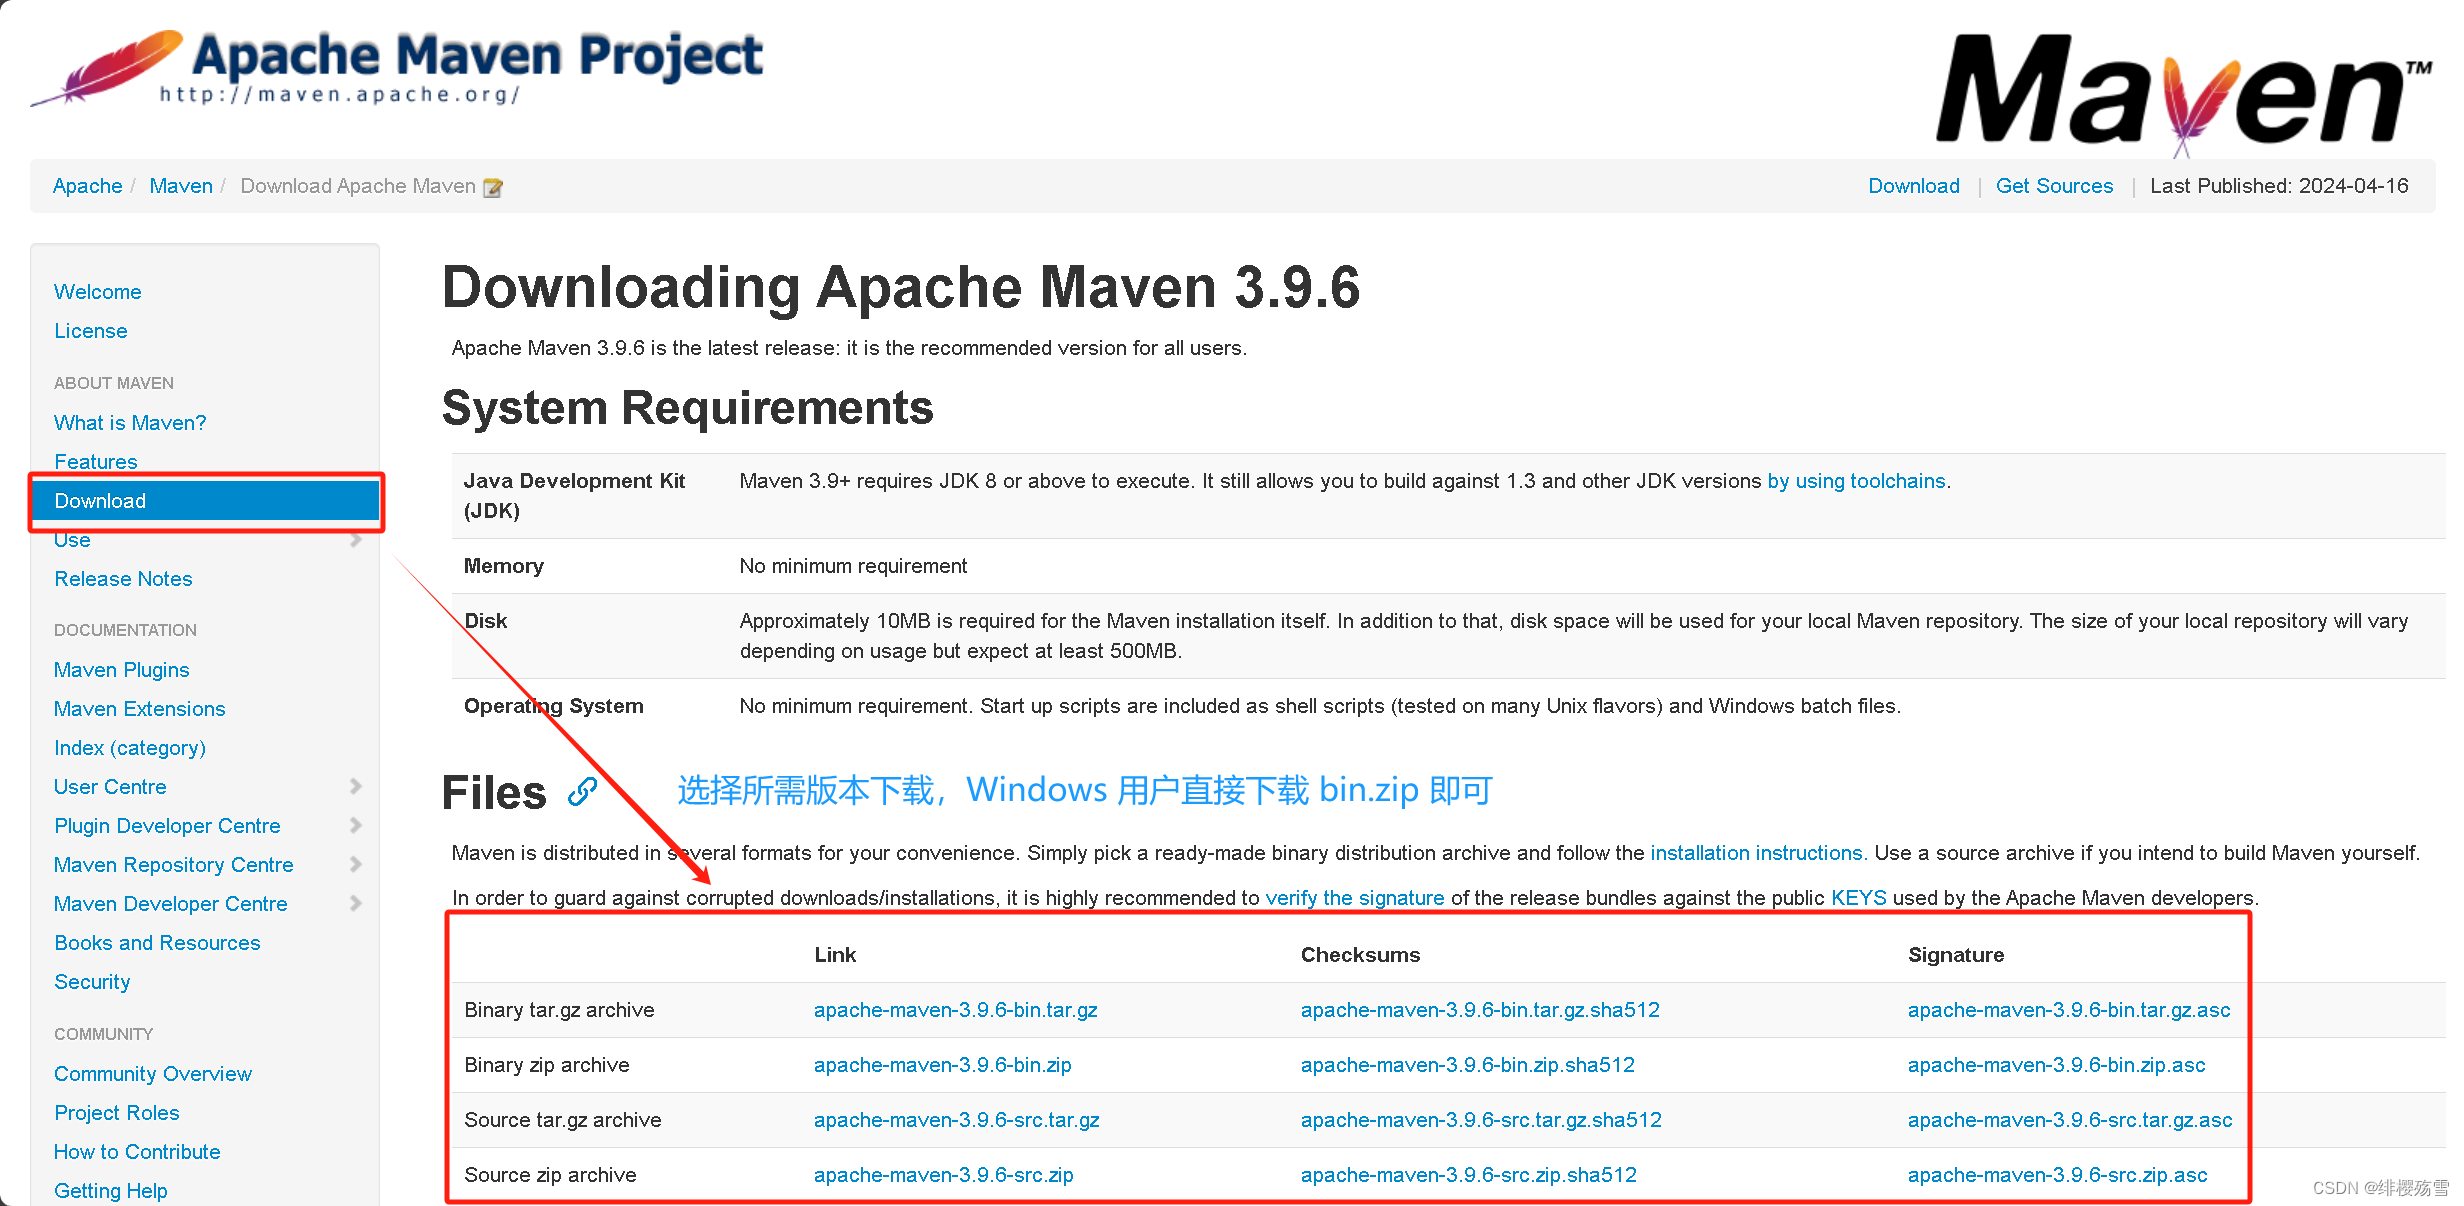Follow the installation instructions link
This screenshot has height=1206, width=2464.
point(1757,853)
